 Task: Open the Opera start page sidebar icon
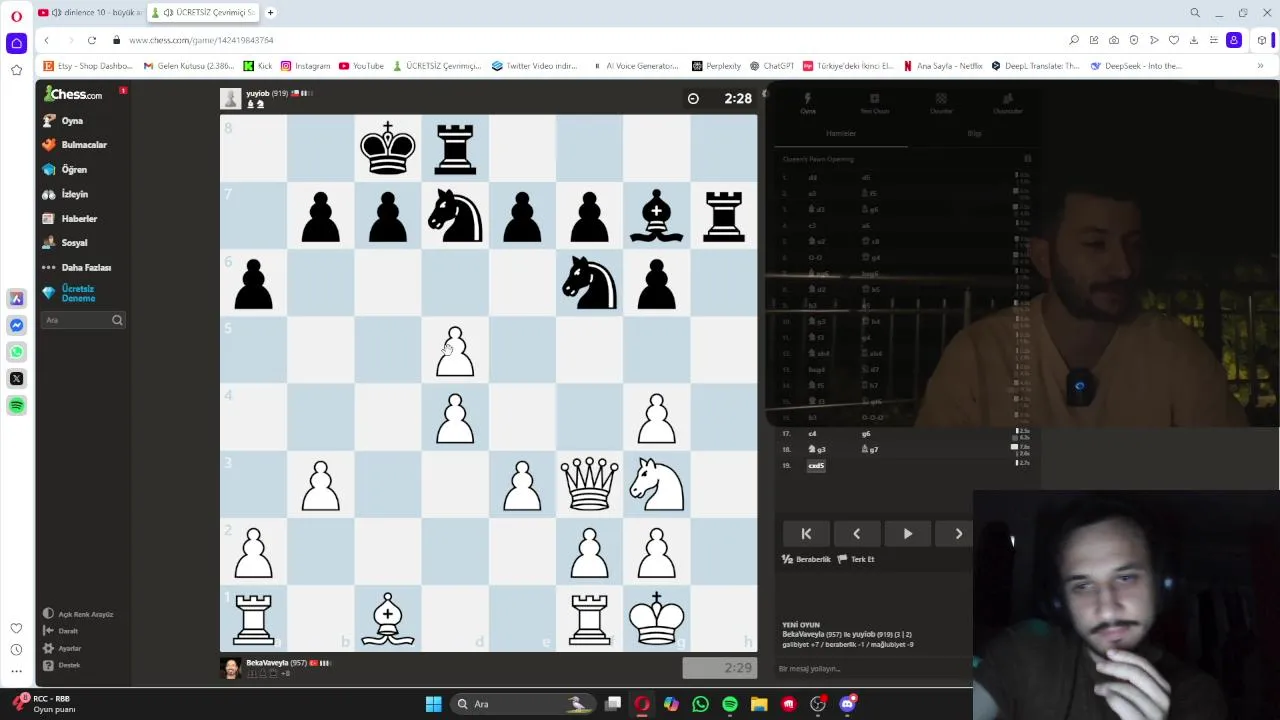[16, 43]
